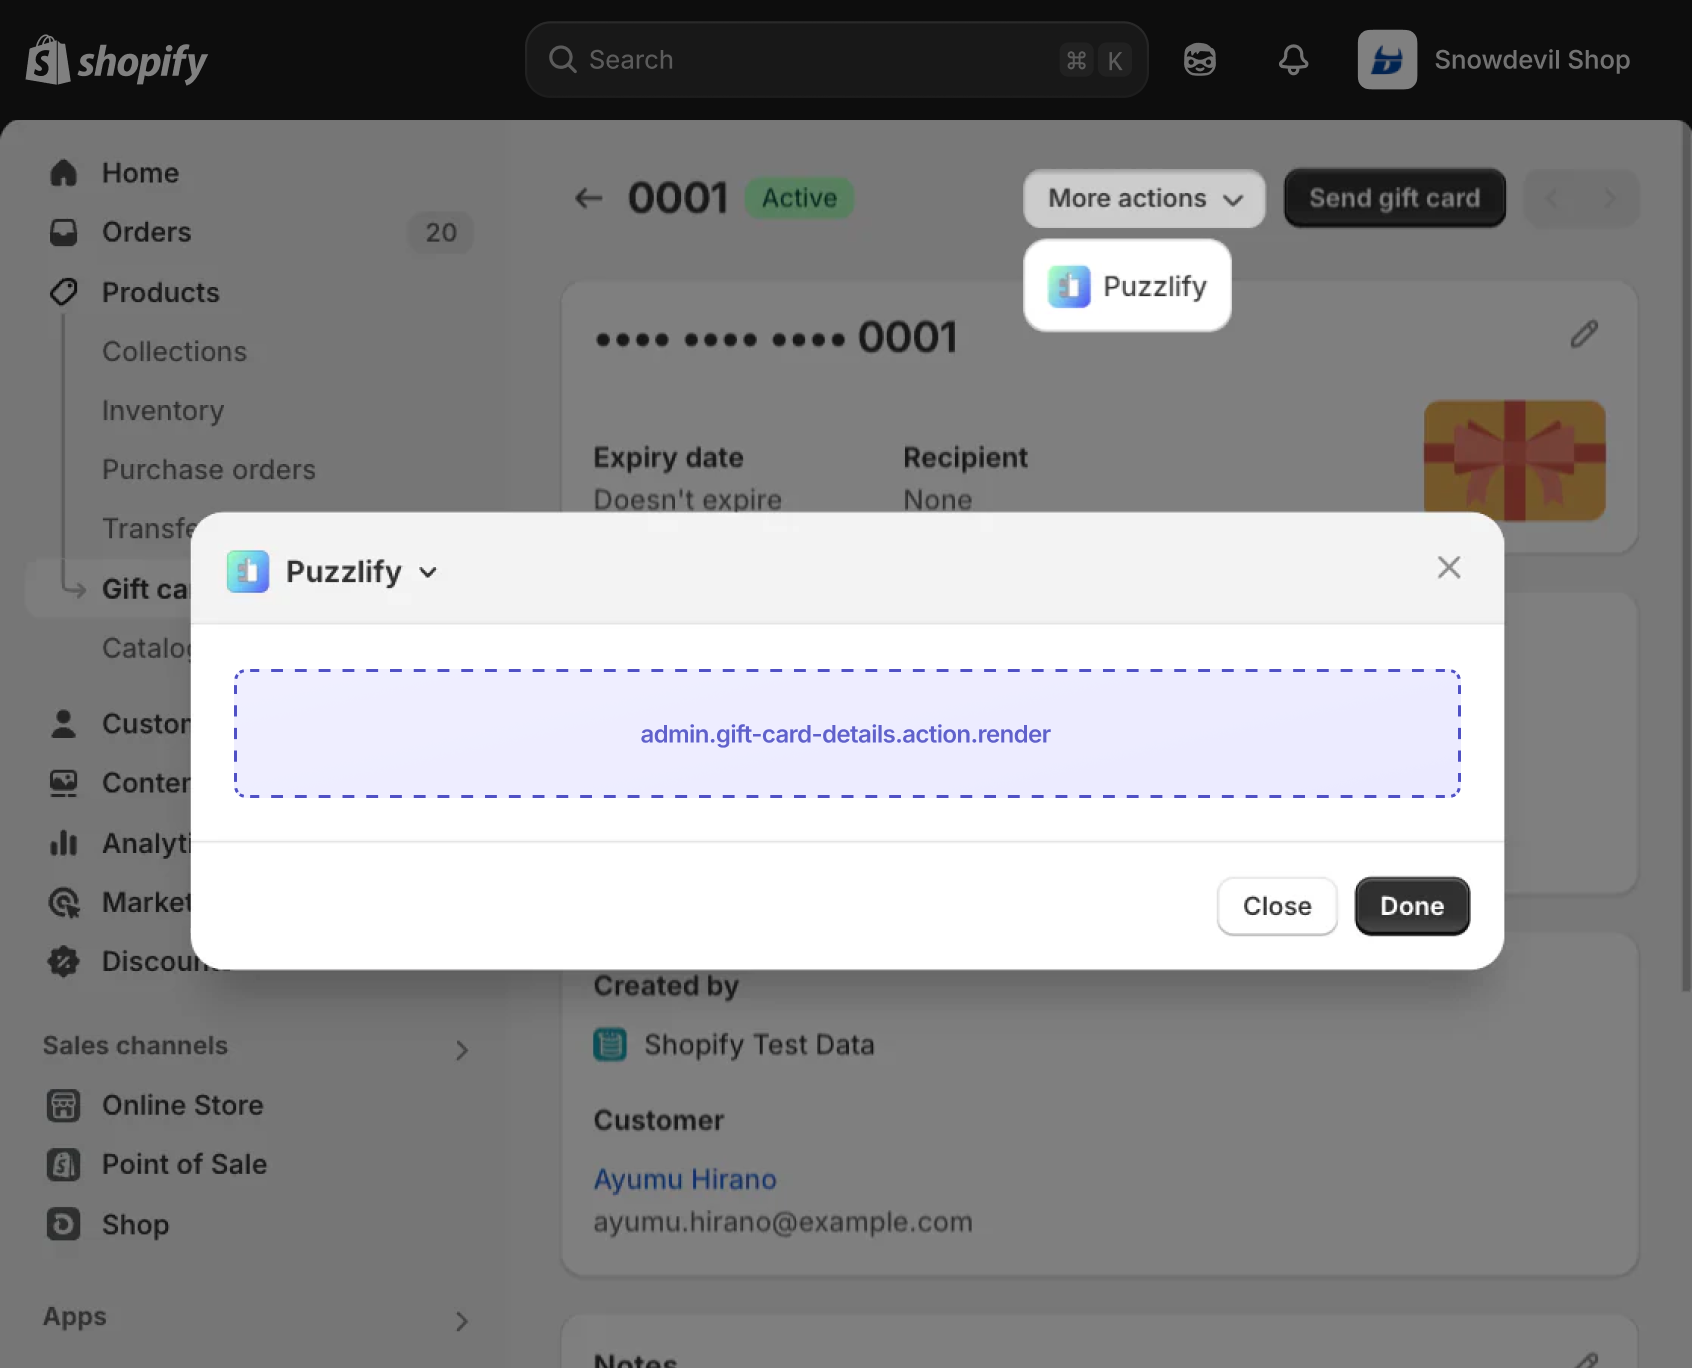1692x1368 pixels.
Task: Click the Analytics bar chart icon
Action: tap(63, 843)
